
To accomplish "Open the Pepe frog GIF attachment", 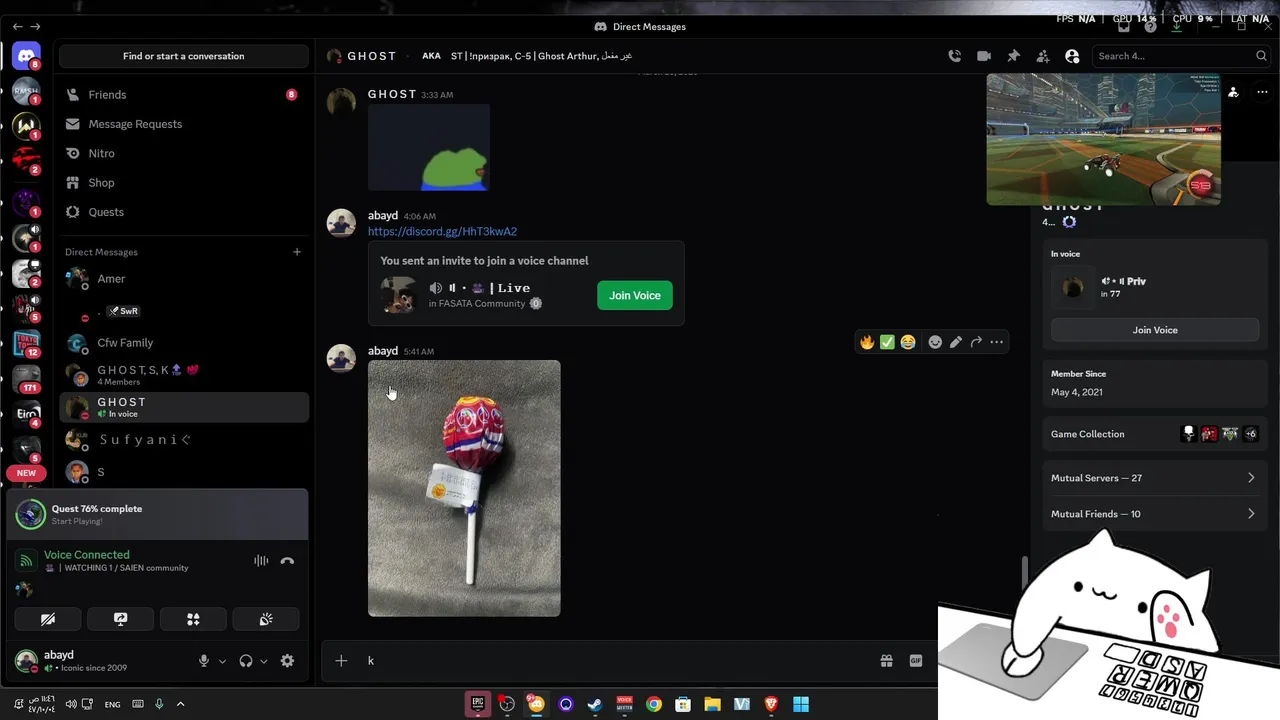I will coord(429,147).
